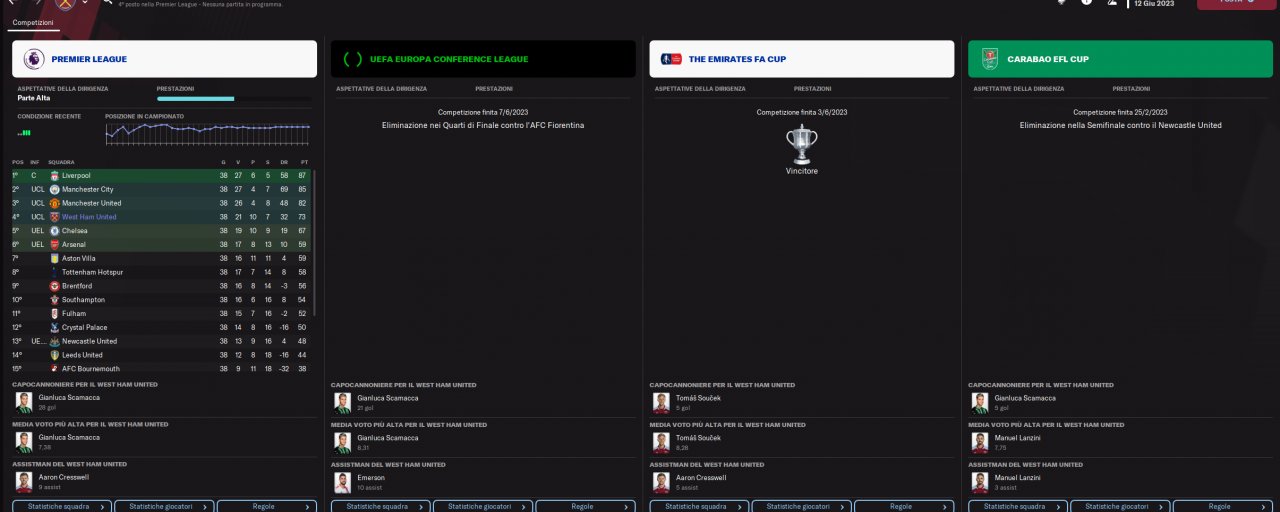Image resolution: width=1280 pixels, height=512 pixels.
Task: Click the Carabao EFL Cup logo icon
Action: [x=989, y=59]
